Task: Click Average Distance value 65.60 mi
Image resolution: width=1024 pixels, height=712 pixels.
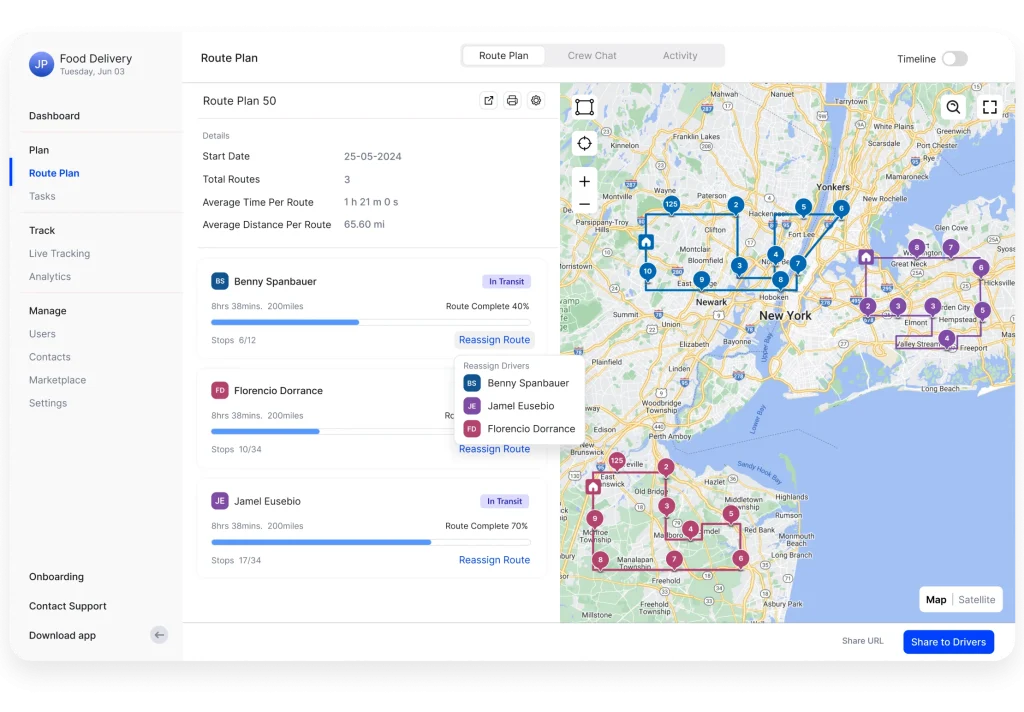Action: pyautogui.click(x=364, y=224)
